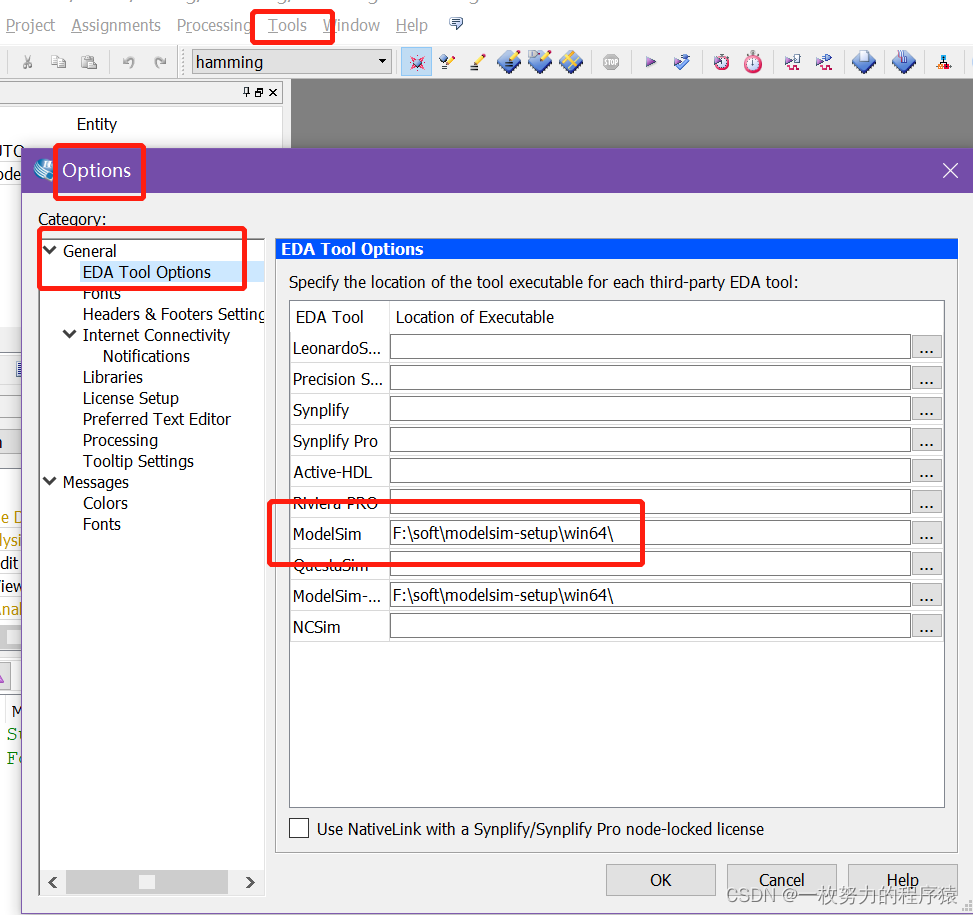
Task: Click the category tree horizontal scrollbar thumb
Action: coord(147,882)
